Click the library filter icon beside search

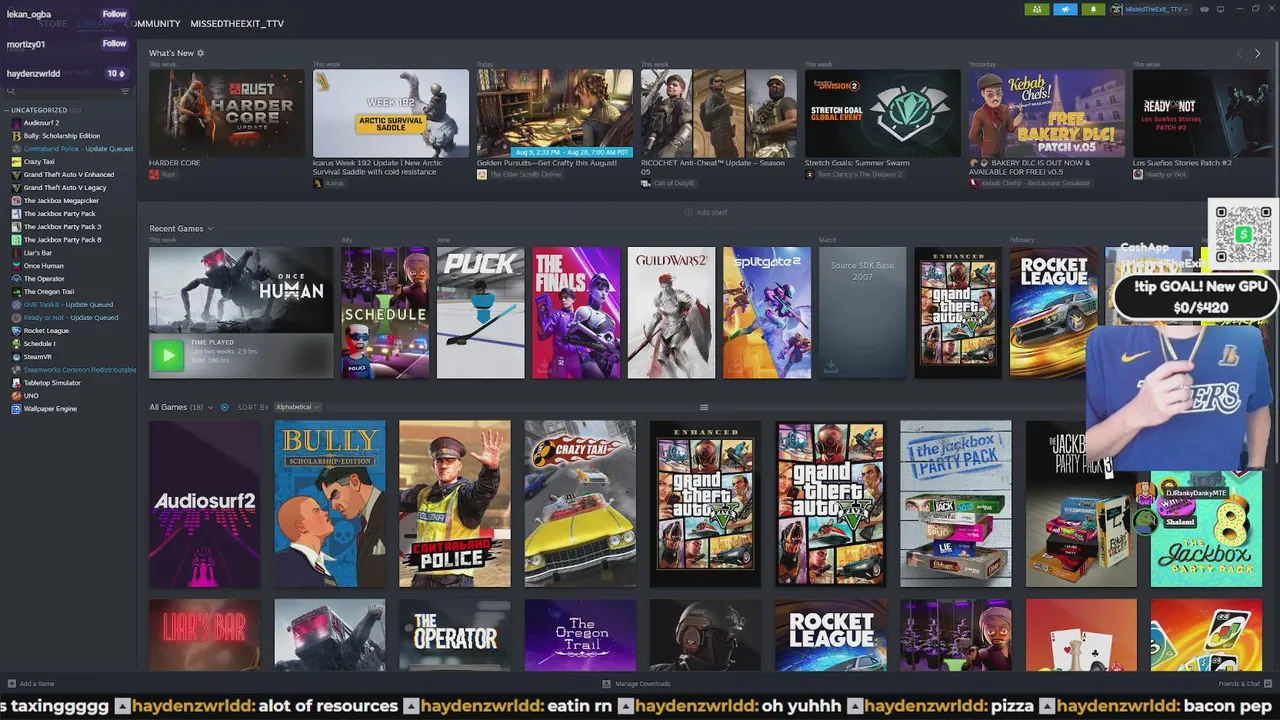pos(125,91)
